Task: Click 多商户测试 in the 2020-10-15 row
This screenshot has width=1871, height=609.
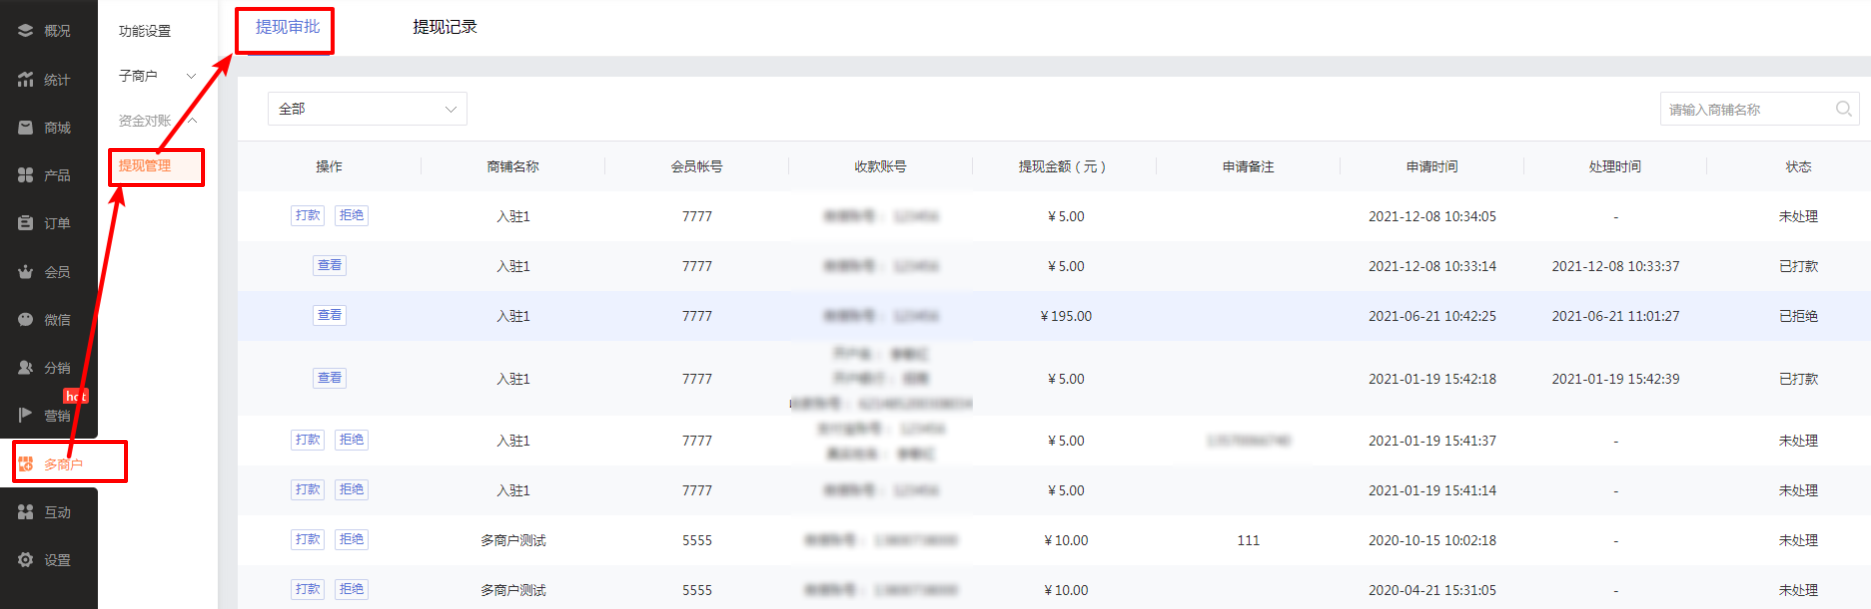Action: [513, 540]
